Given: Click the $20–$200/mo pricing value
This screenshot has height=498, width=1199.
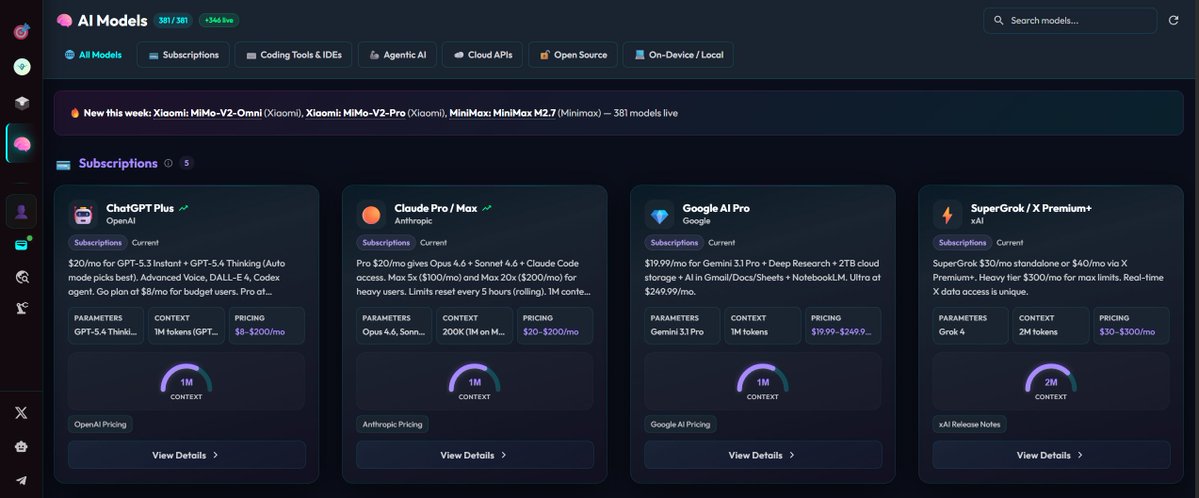Looking at the screenshot, I should point(551,332).
